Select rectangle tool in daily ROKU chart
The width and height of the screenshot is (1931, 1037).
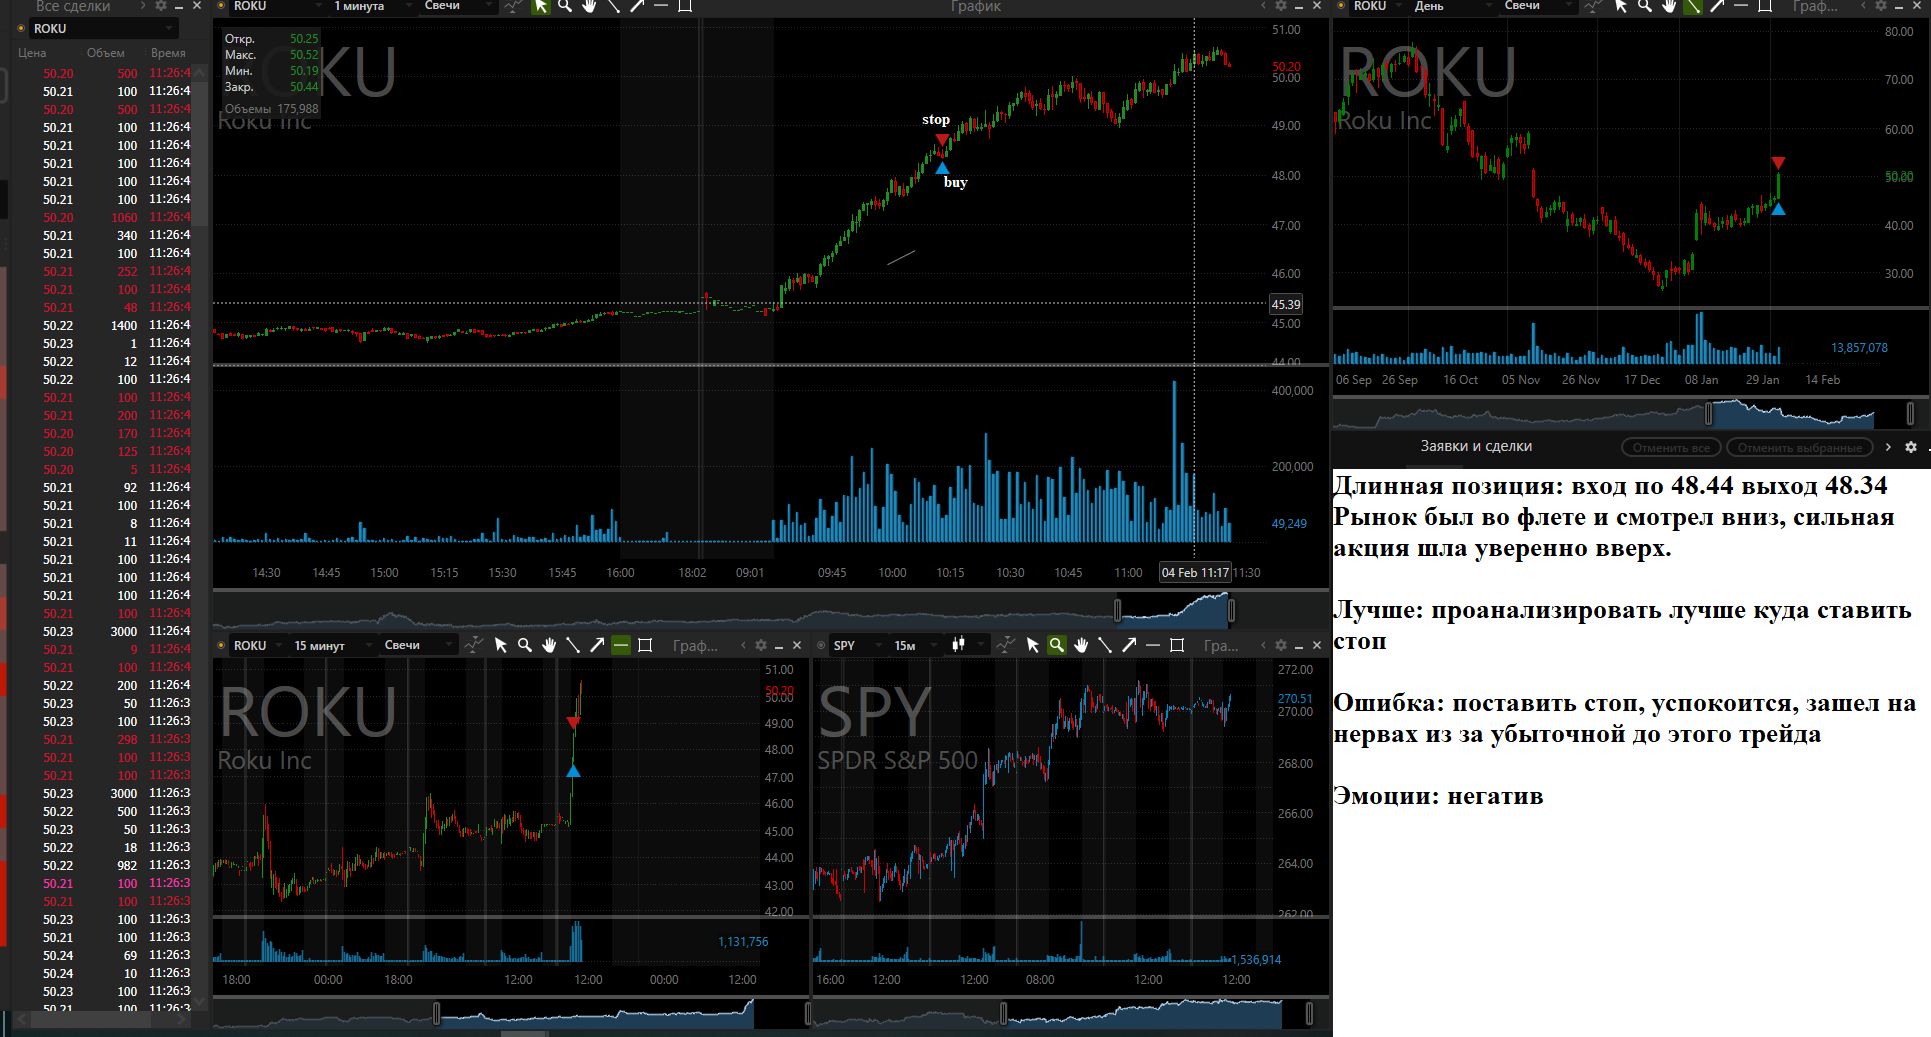click(1765, 6)
